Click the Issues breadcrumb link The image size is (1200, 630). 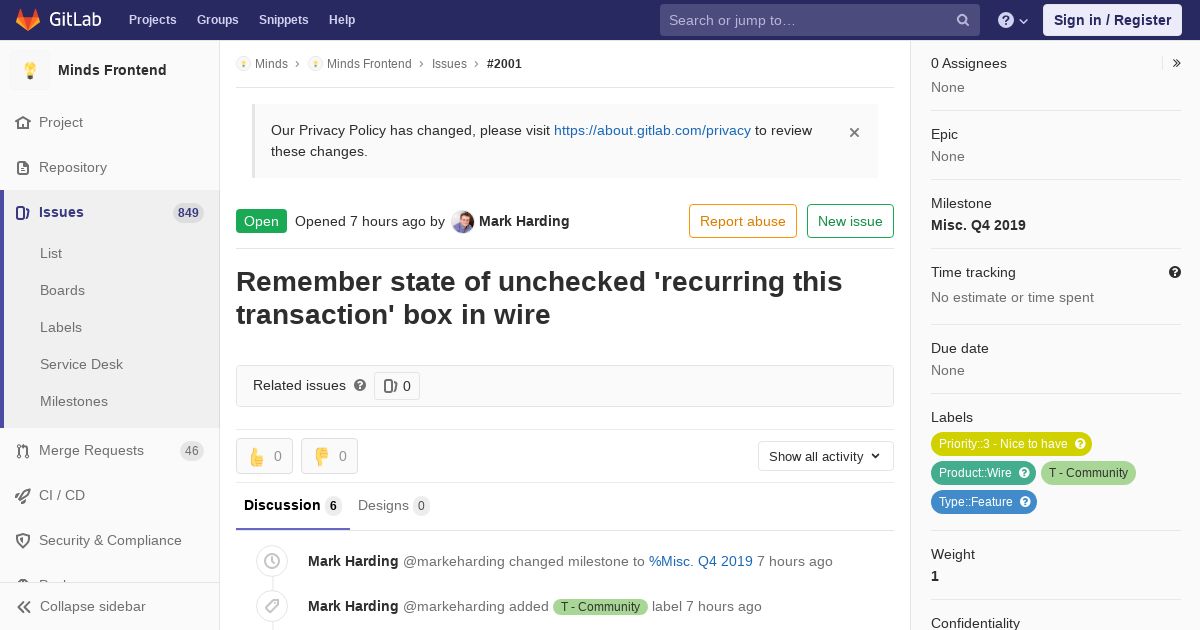[x=449, y=64]
